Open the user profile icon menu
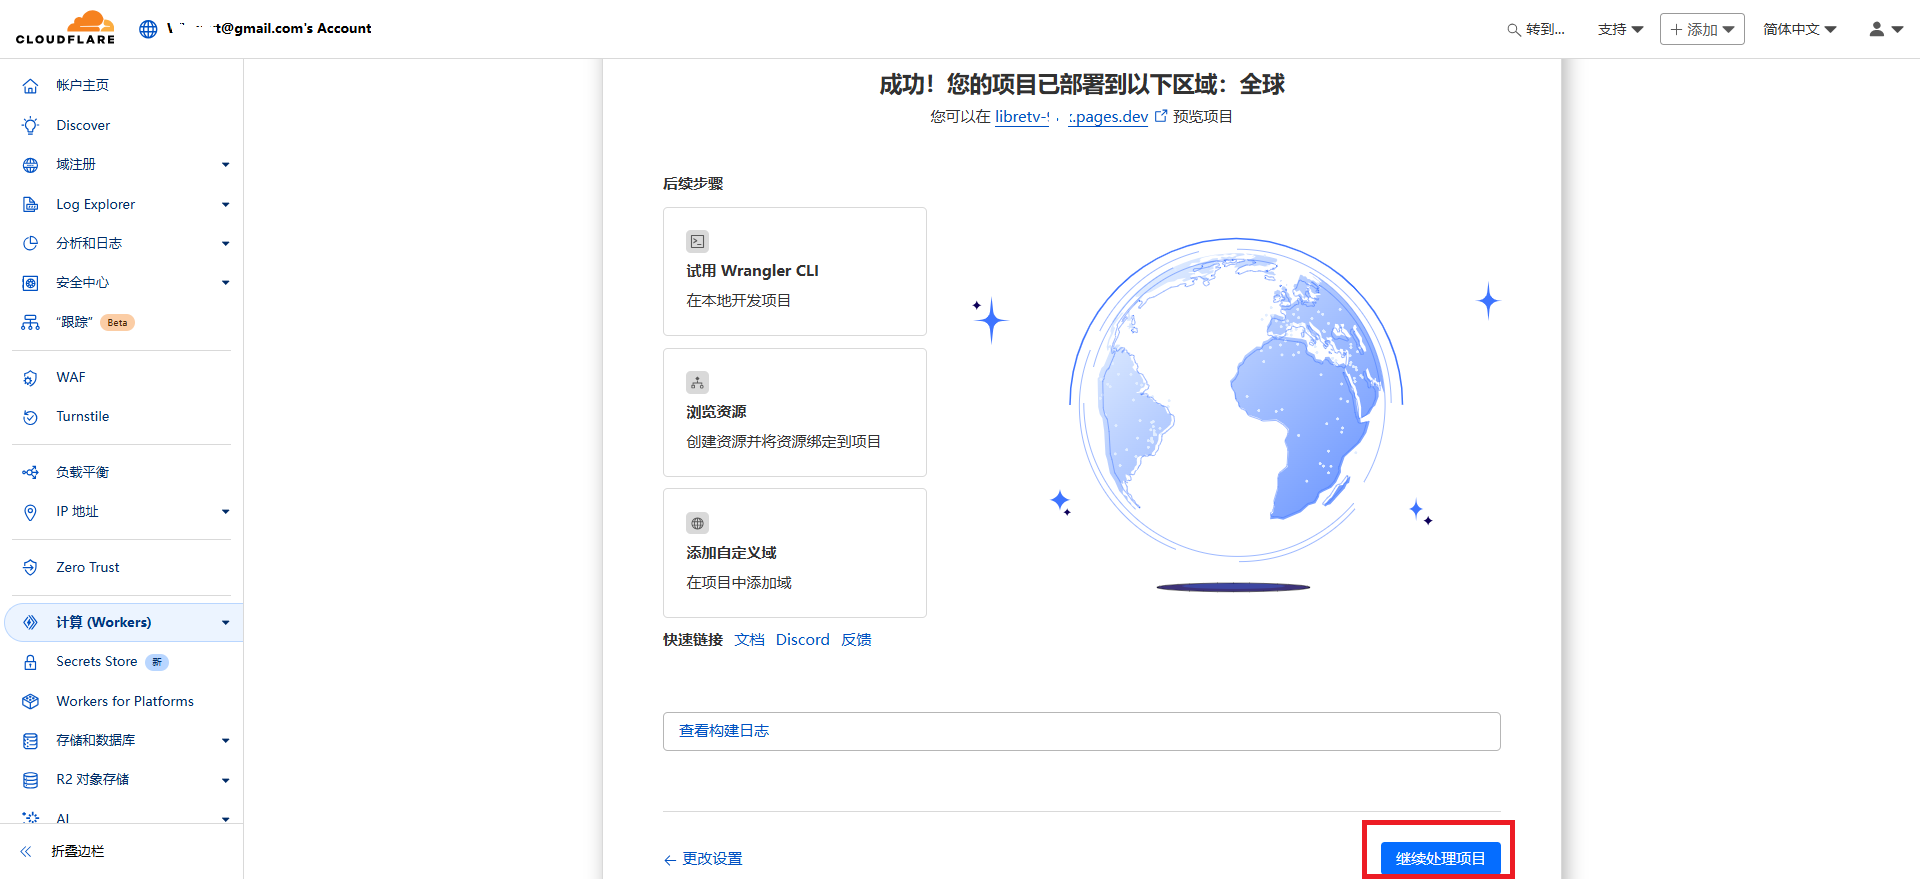The height and width of the screenshot is (879, 1920). coord(1885,29)
